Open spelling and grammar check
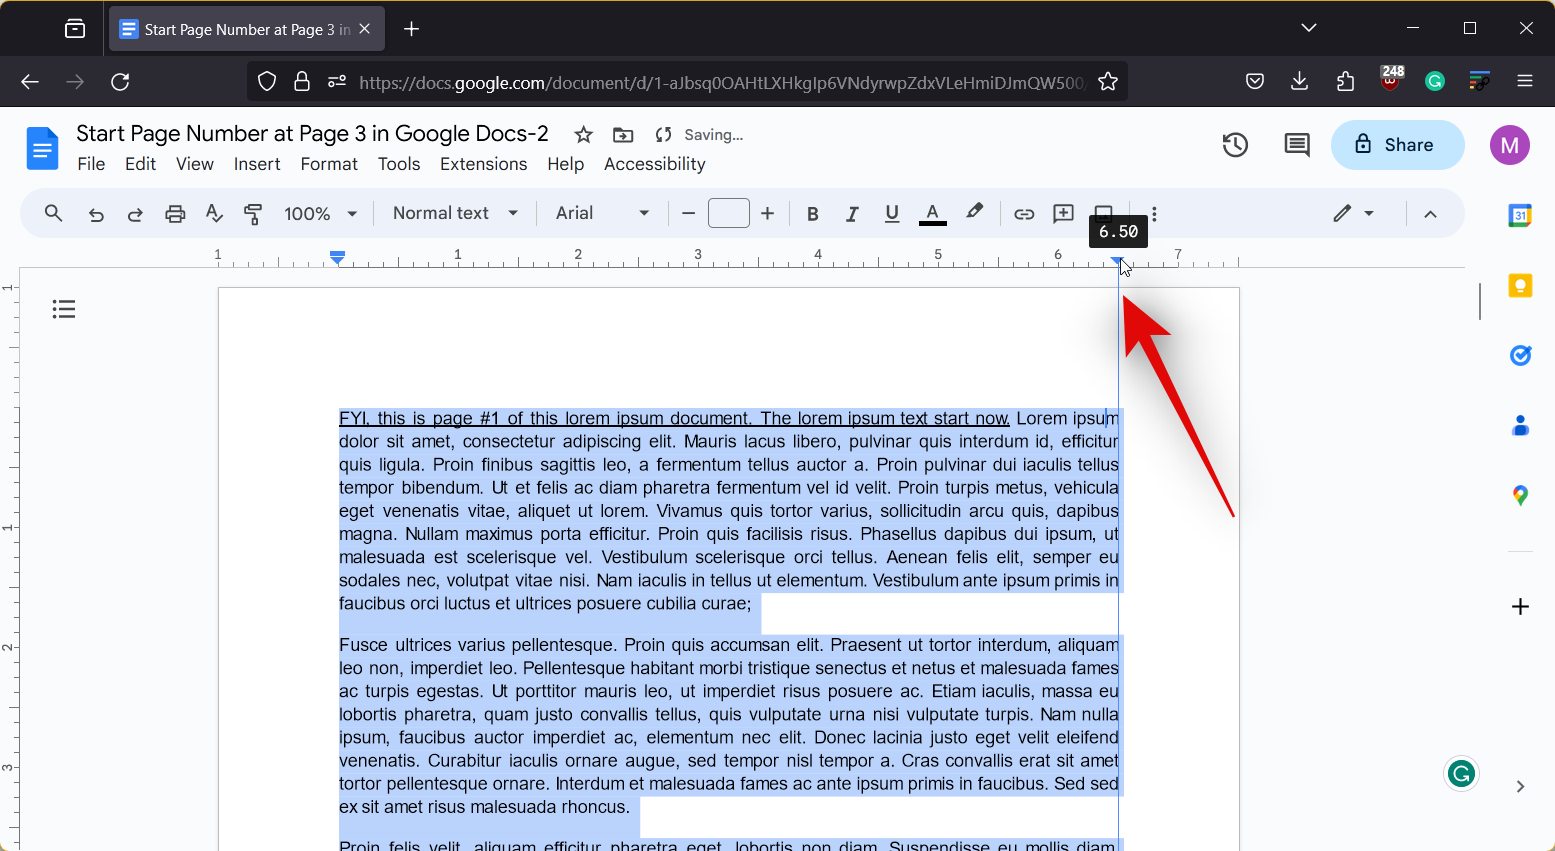Screen dimensions: 1555x851 214,214
